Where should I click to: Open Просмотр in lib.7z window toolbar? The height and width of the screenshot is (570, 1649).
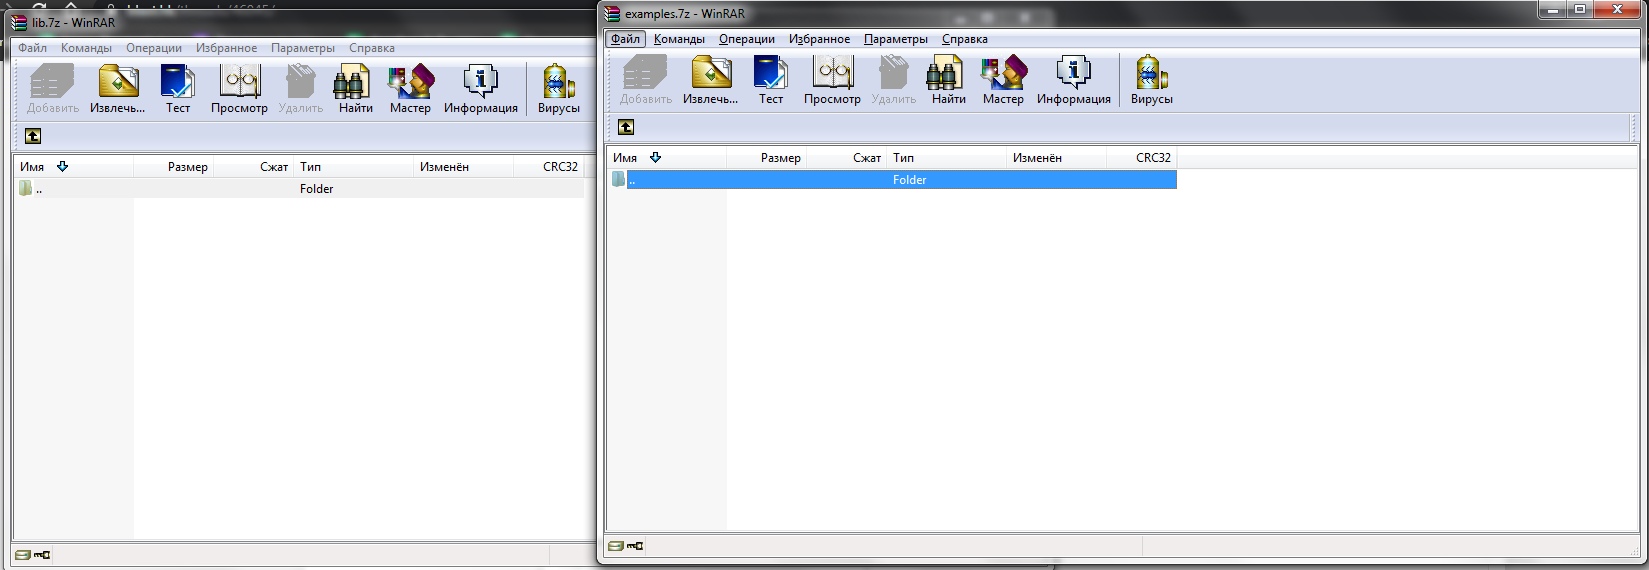[x=239, y=89]
